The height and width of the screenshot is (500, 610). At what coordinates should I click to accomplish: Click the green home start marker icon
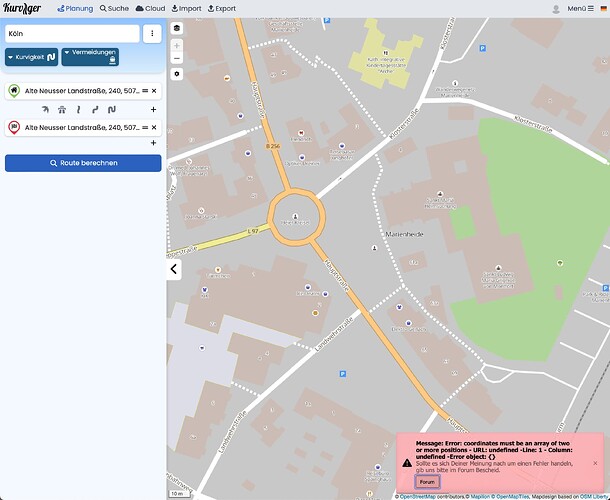coord(15,91)
